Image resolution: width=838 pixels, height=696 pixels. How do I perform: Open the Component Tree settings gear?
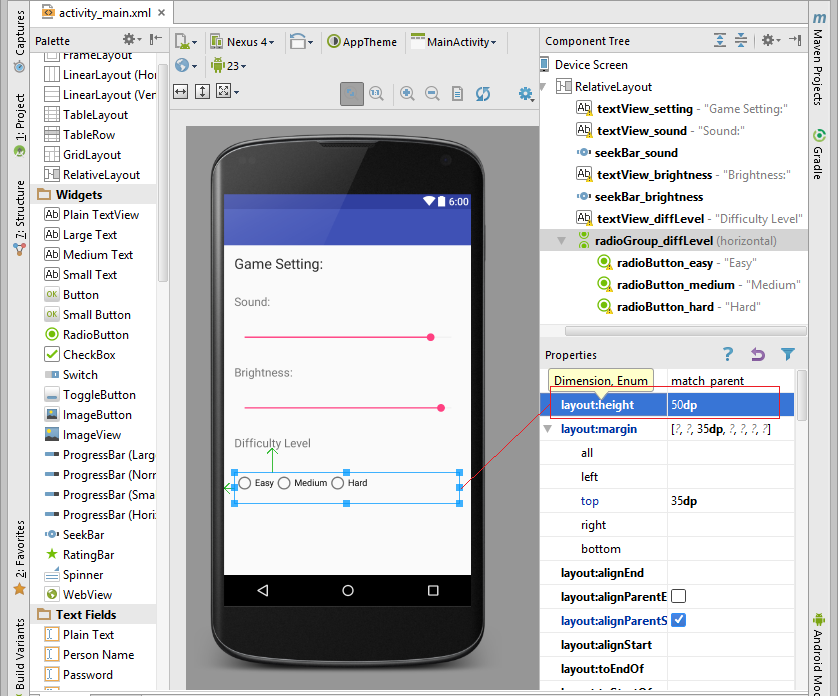[x=771, y=40]
